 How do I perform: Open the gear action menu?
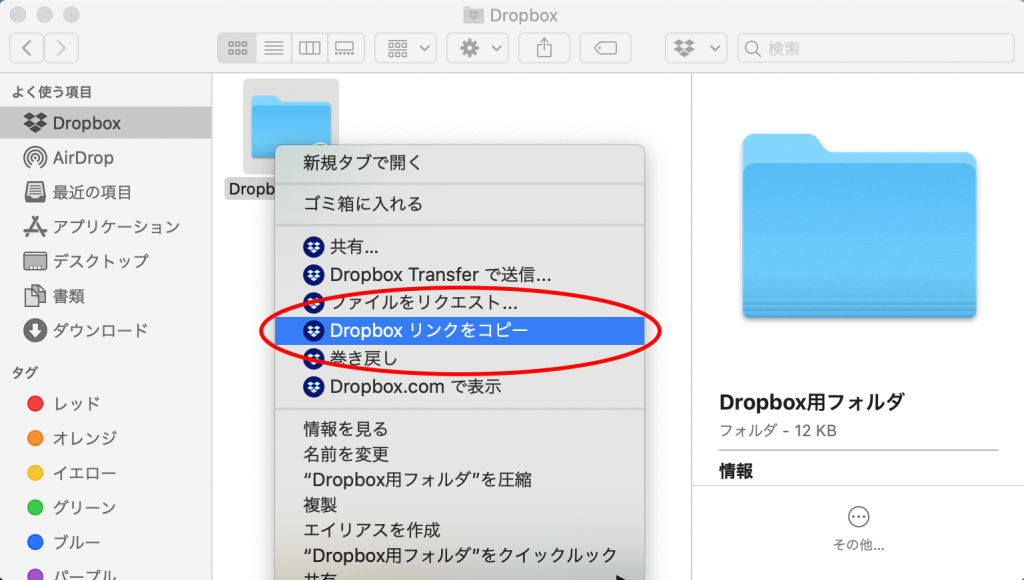(477, 48)
